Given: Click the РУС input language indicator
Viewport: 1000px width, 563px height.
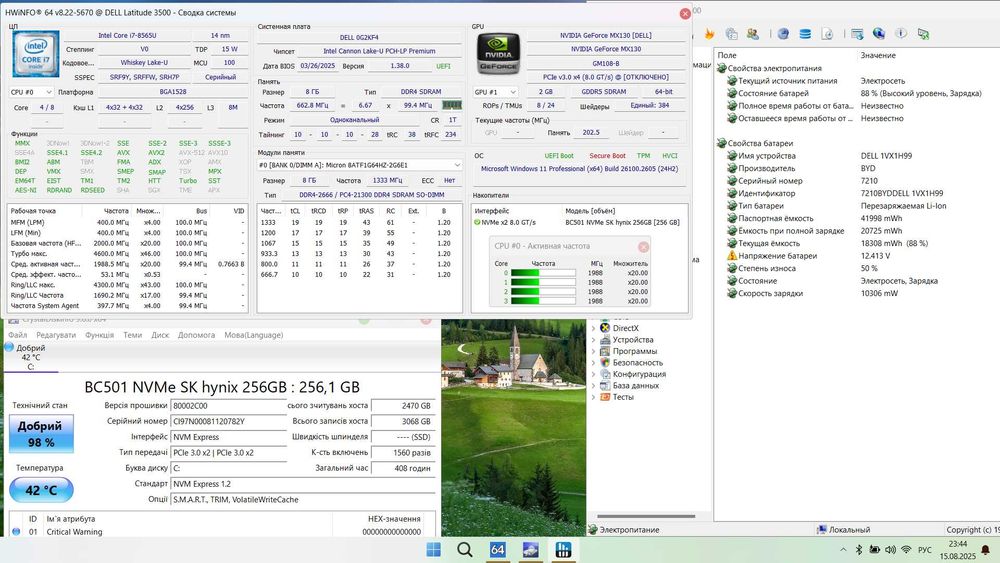Looking at the screenshot, I should [x=925, y=550].
